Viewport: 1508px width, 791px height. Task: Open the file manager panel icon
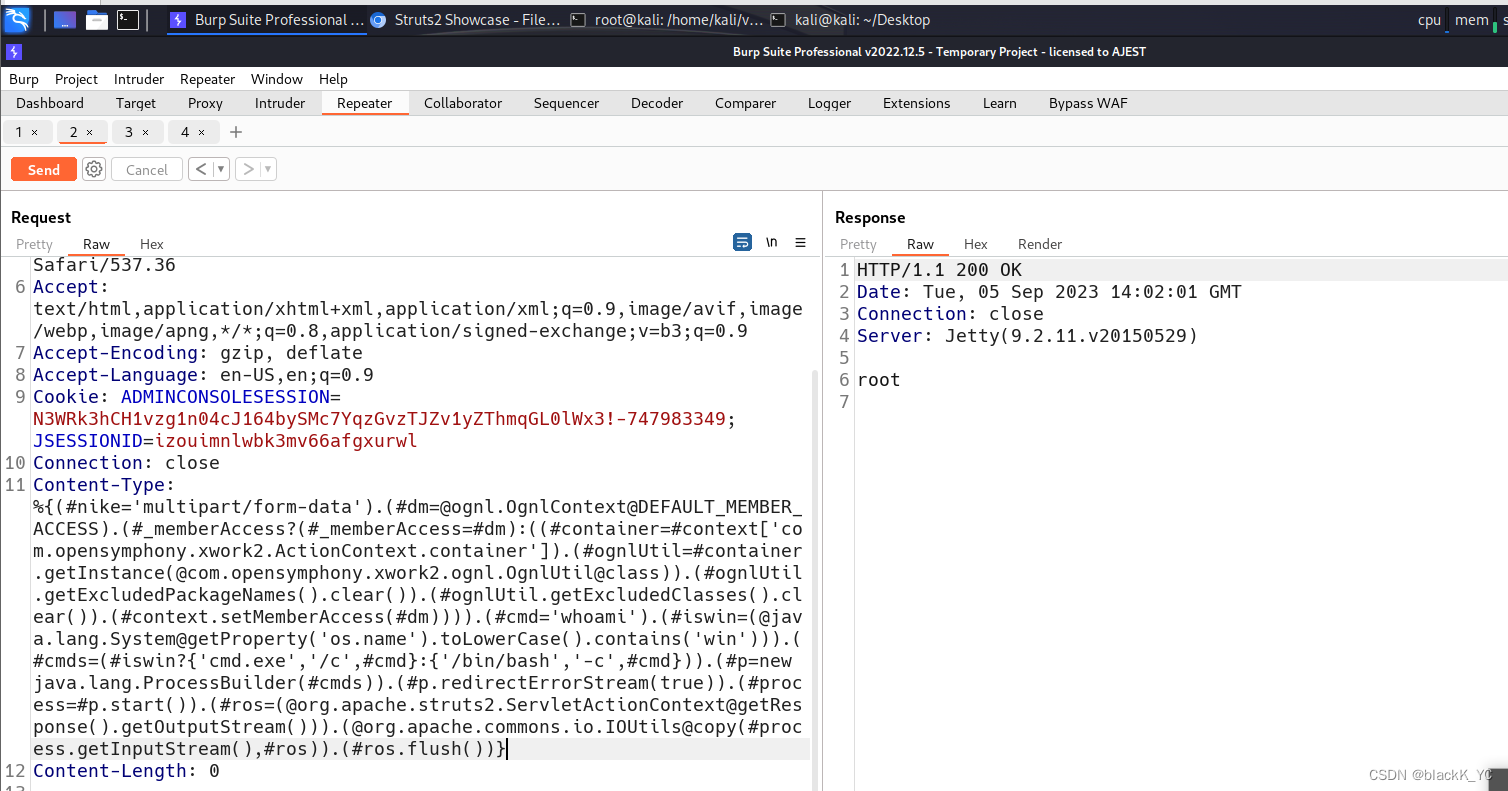point(96,19)
